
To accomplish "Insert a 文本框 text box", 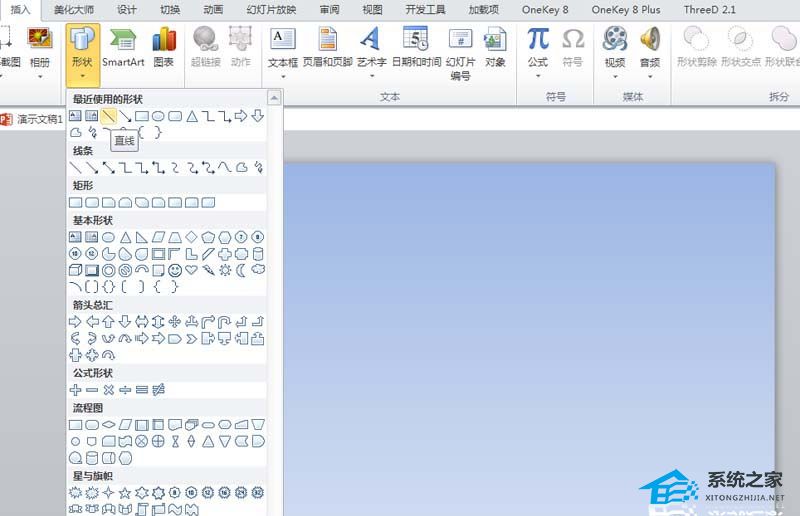I will coord(283,53).
